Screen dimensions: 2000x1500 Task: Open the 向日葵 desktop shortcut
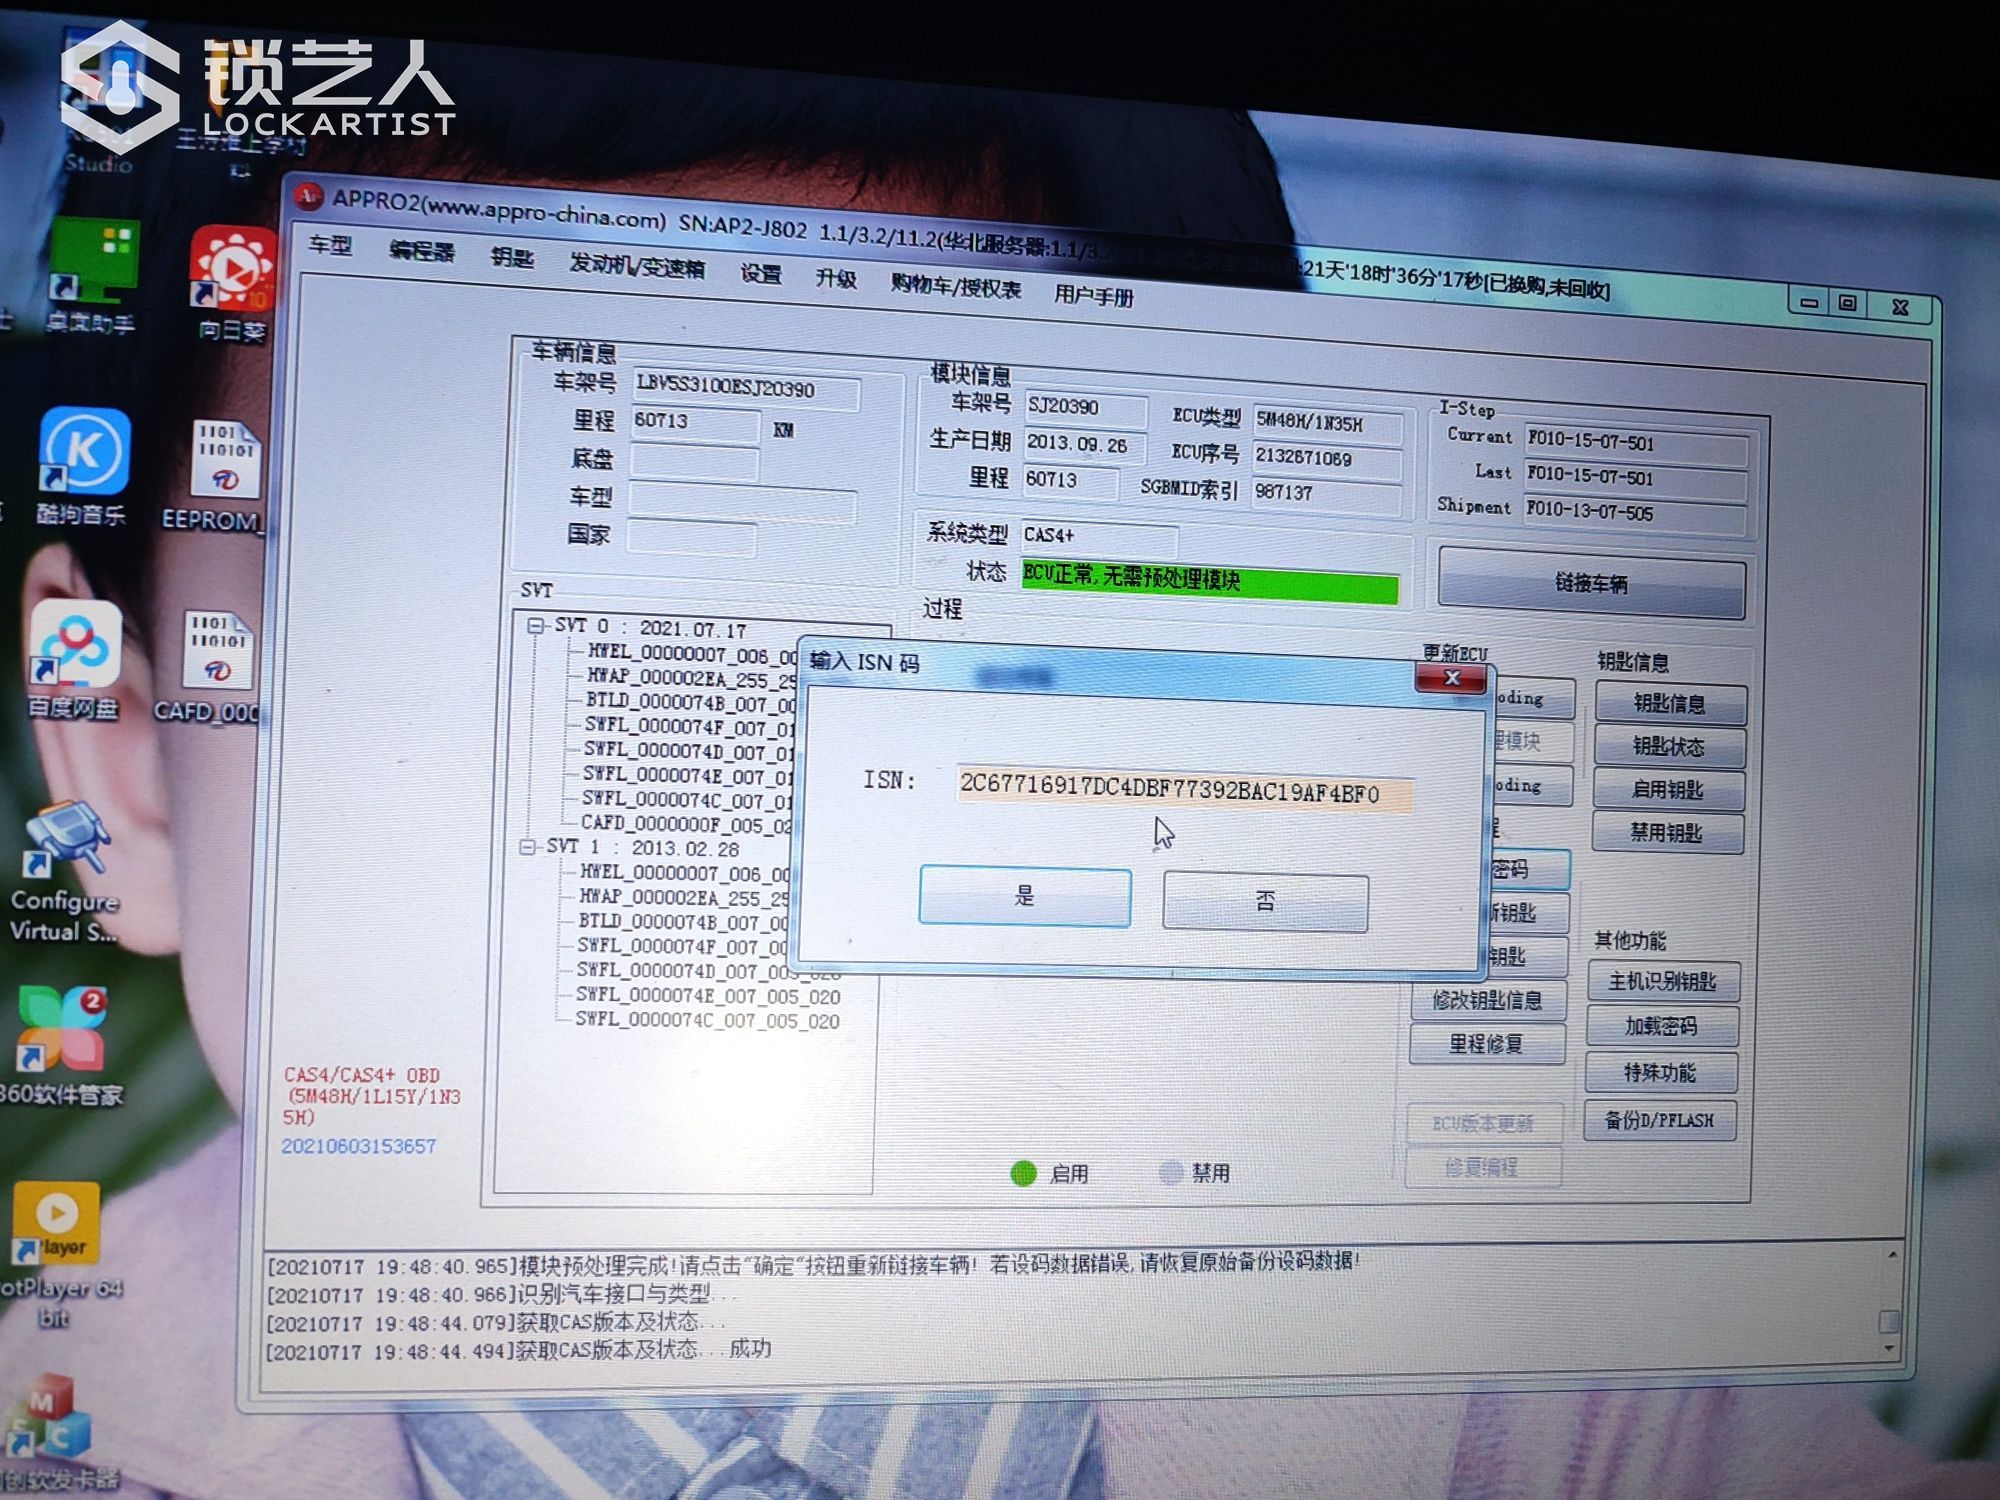232,285
